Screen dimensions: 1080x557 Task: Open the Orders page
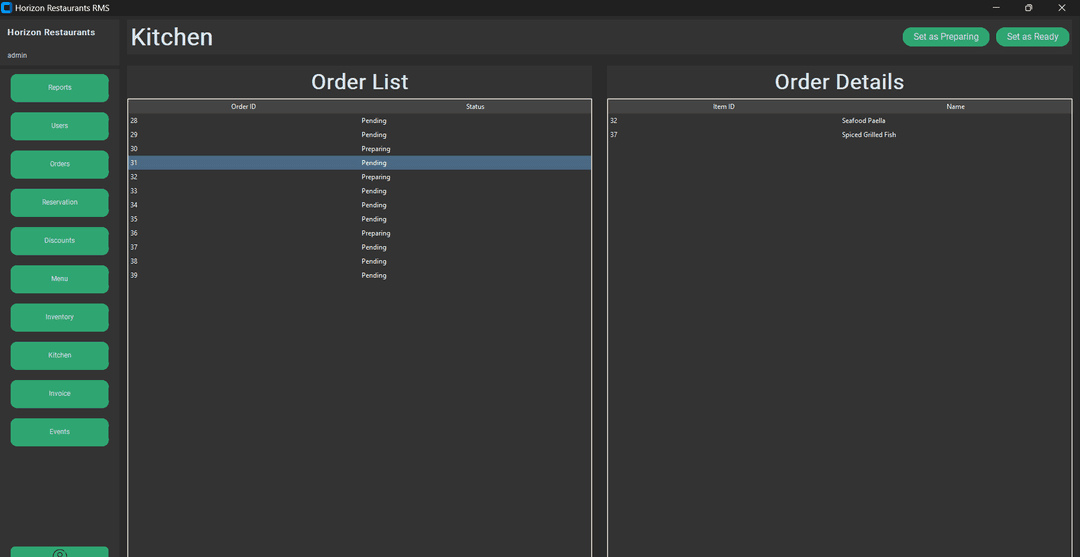(59, 164)
